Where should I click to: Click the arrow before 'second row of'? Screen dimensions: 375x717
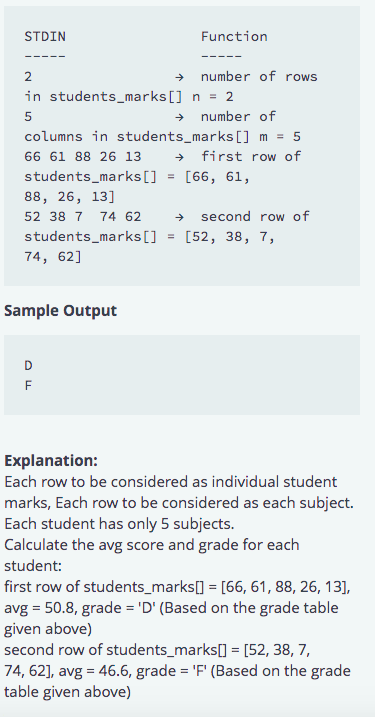point(180,217)
